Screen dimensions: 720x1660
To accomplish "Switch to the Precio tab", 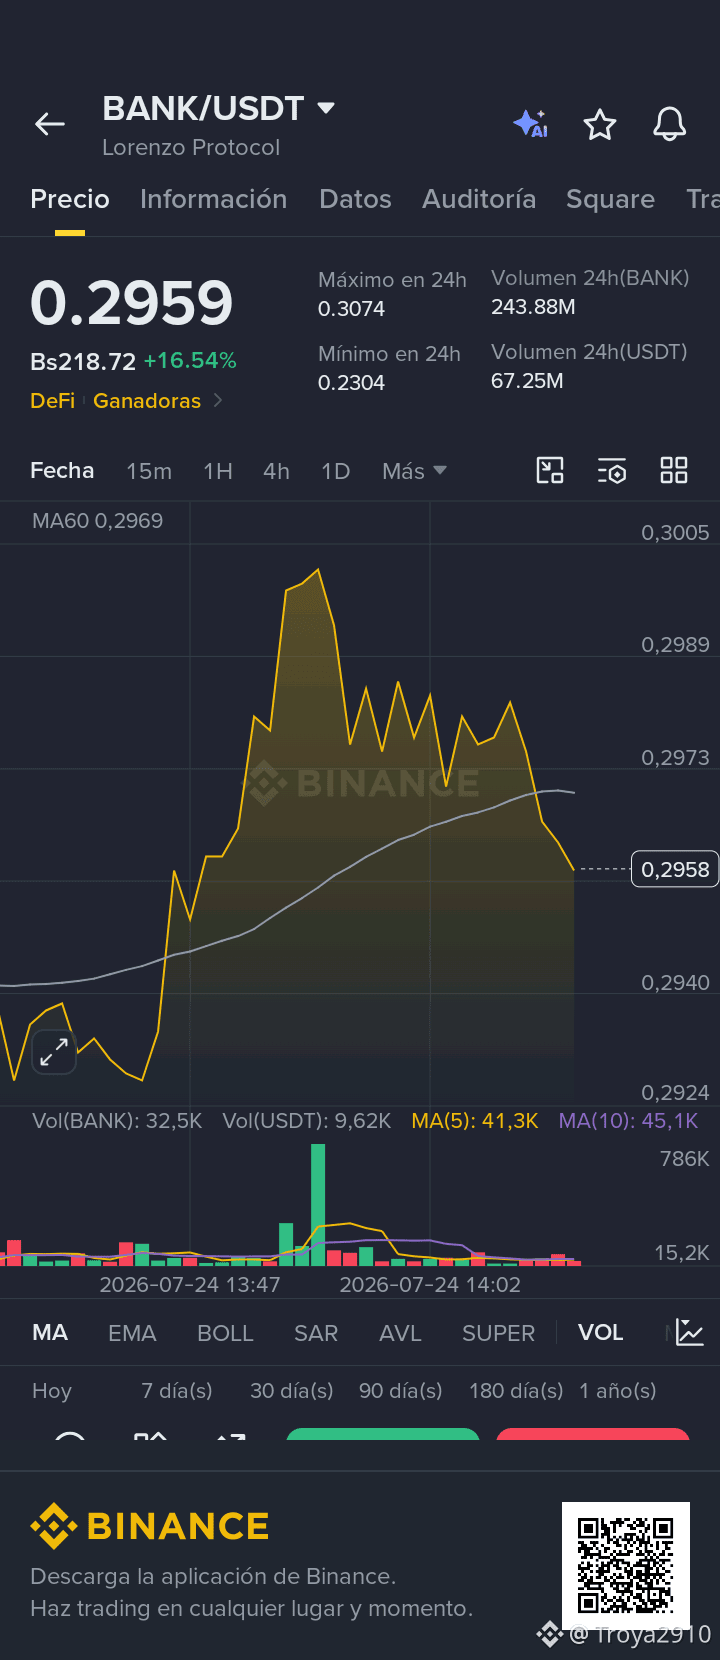I will coord(70,199).
